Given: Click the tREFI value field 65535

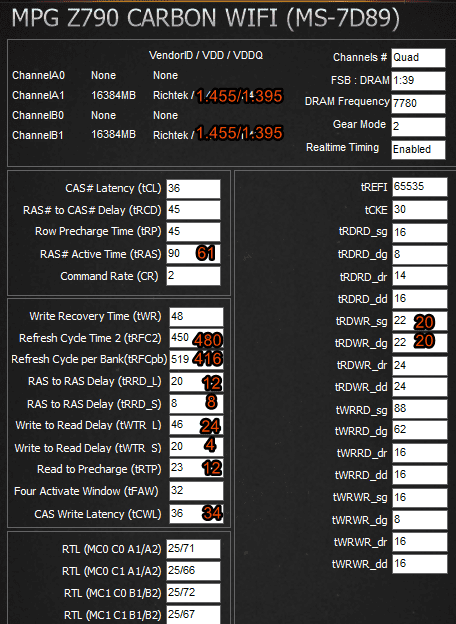Looking at the screenshot, I should tap(420, 187).
